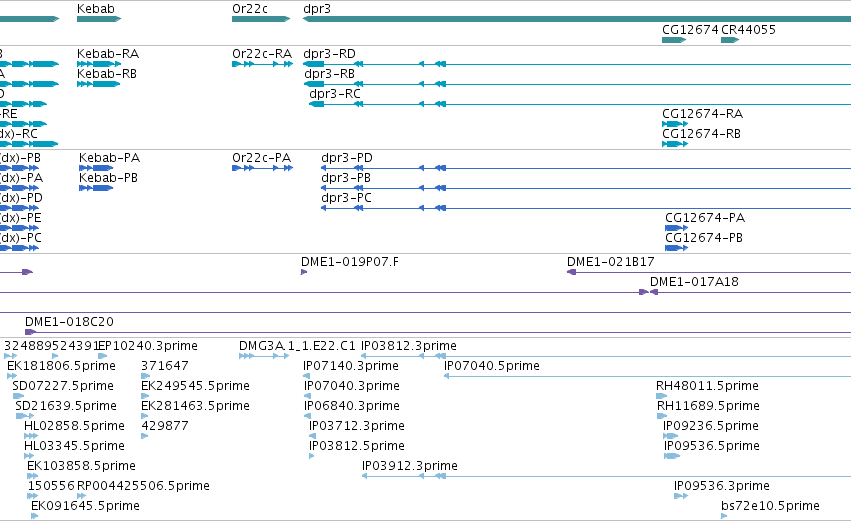Select the EK103858.5prime EST label
The width and height of the screenshot is (851, 521).
coord(81,467)
